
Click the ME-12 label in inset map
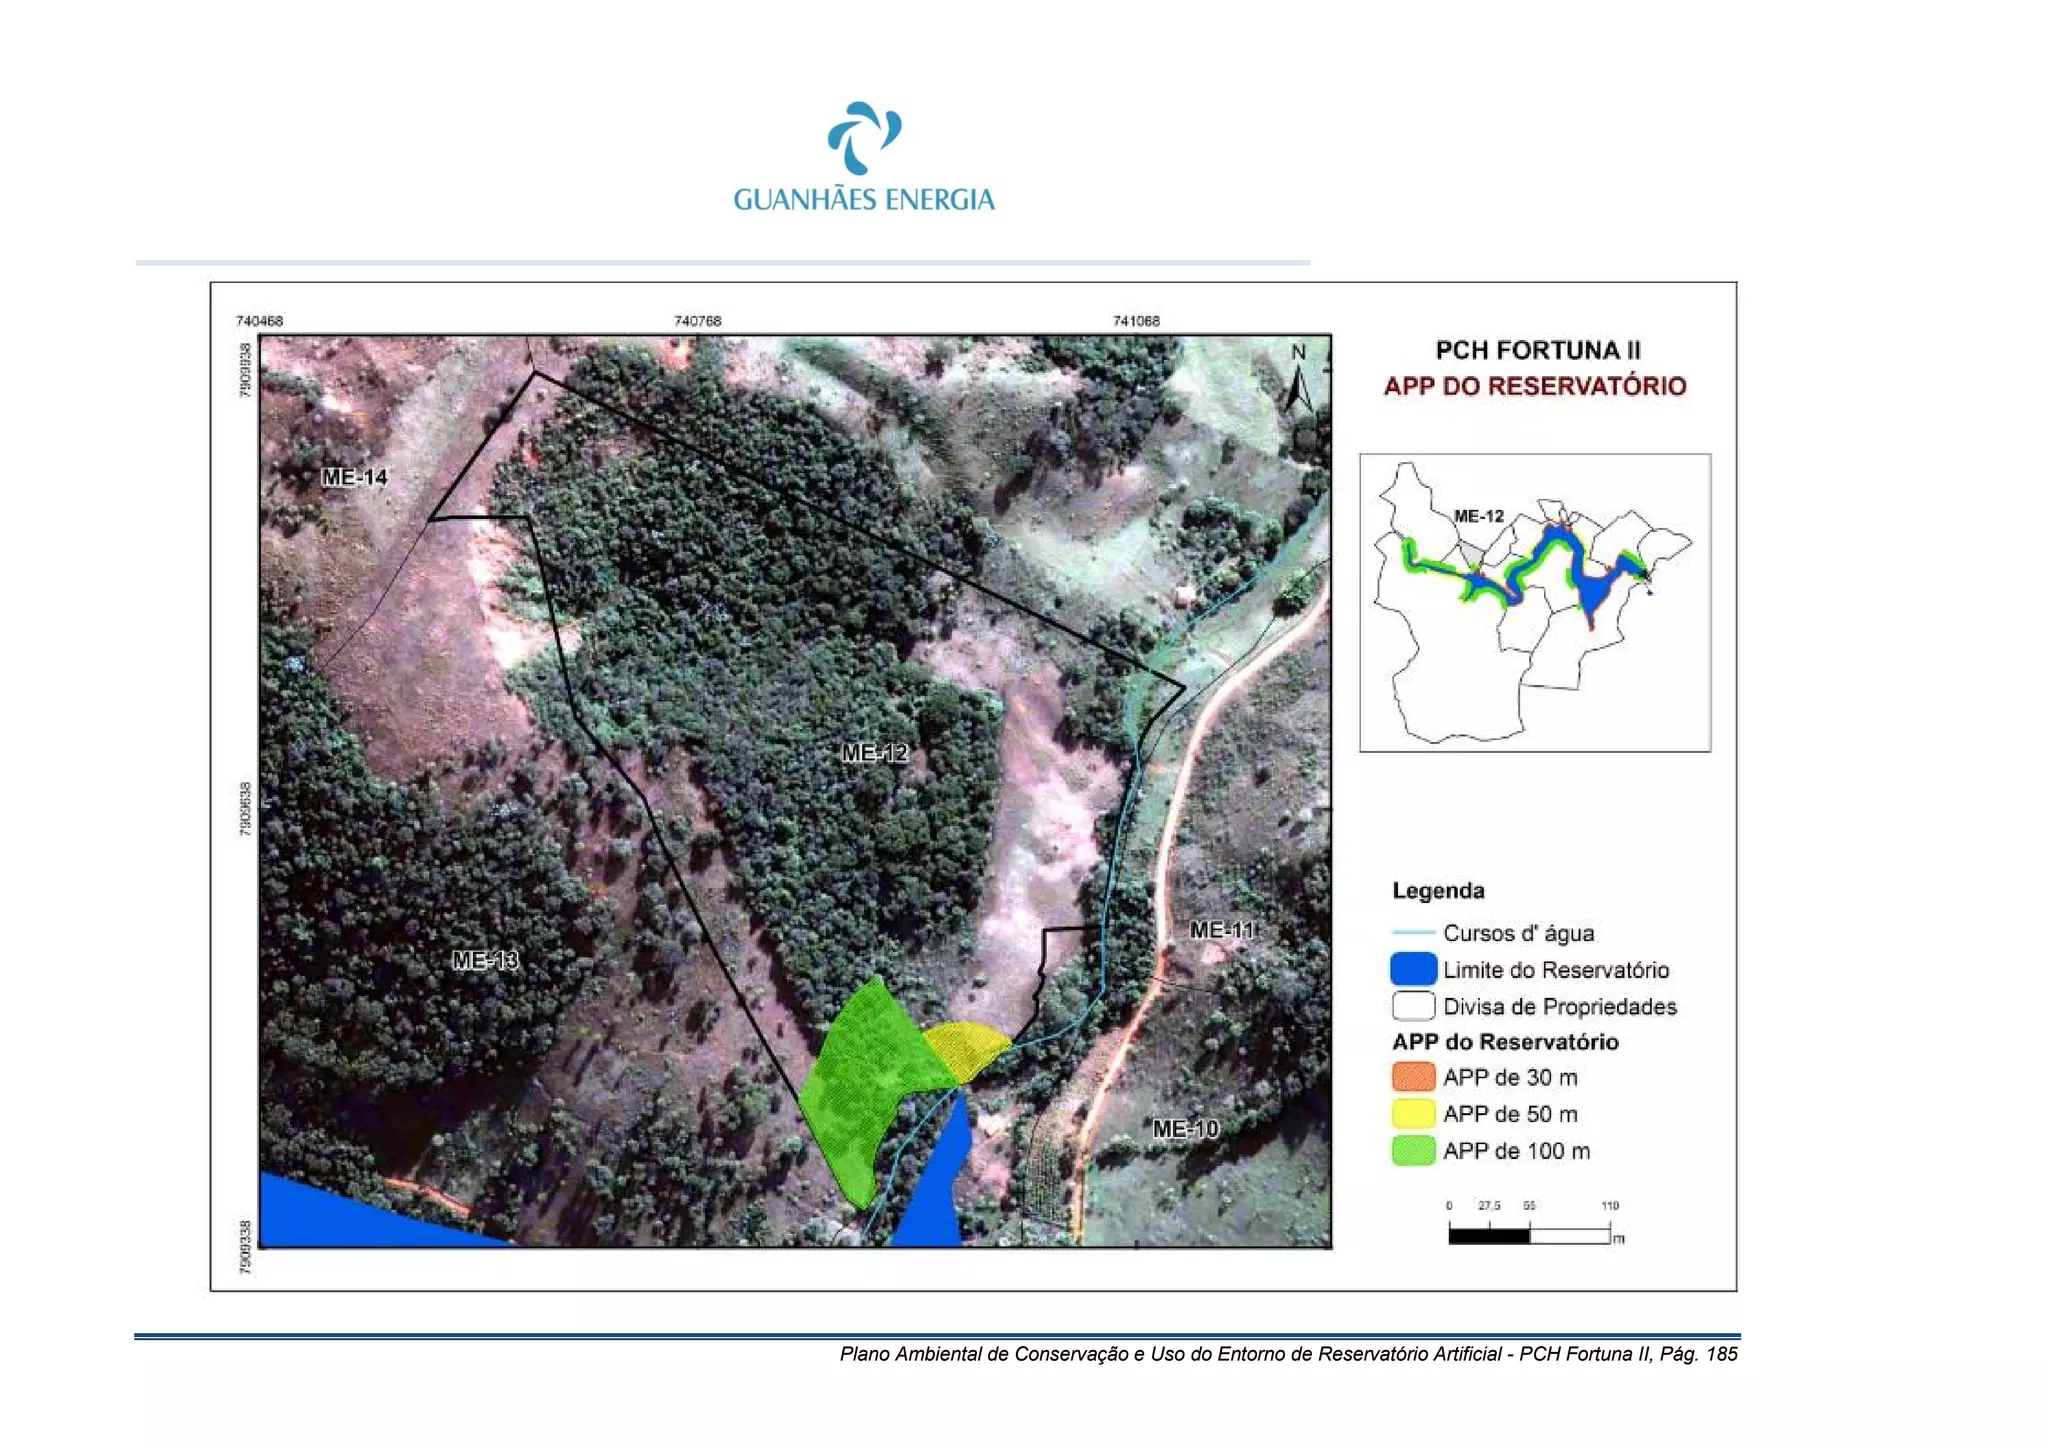tap(1478, 516)
